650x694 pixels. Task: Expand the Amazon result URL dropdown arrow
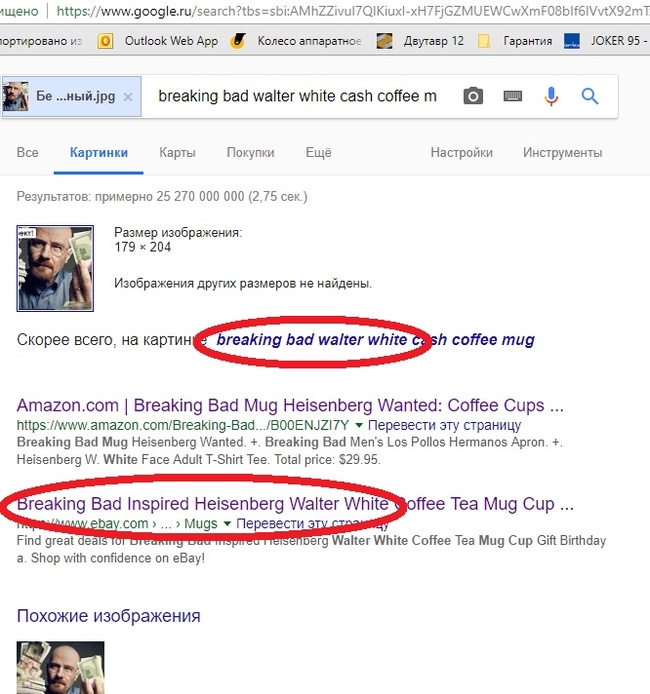[359, 425]
